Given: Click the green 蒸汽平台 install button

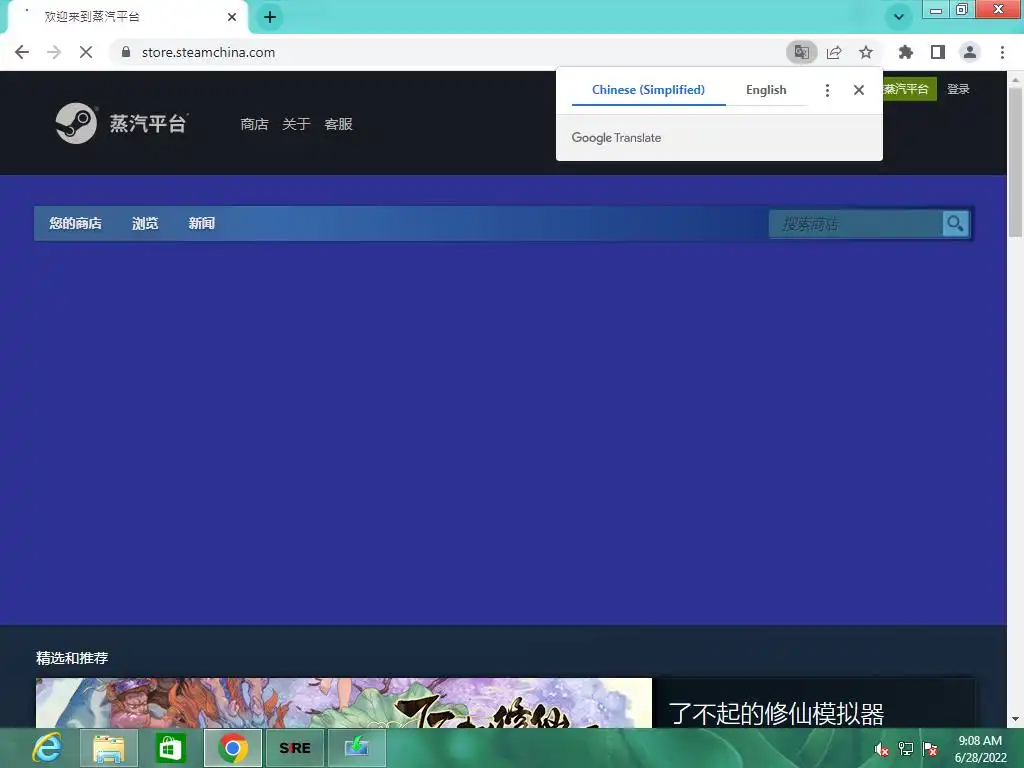Looking at the screenshot, I should pyautogui.click(x=909, y=89).
